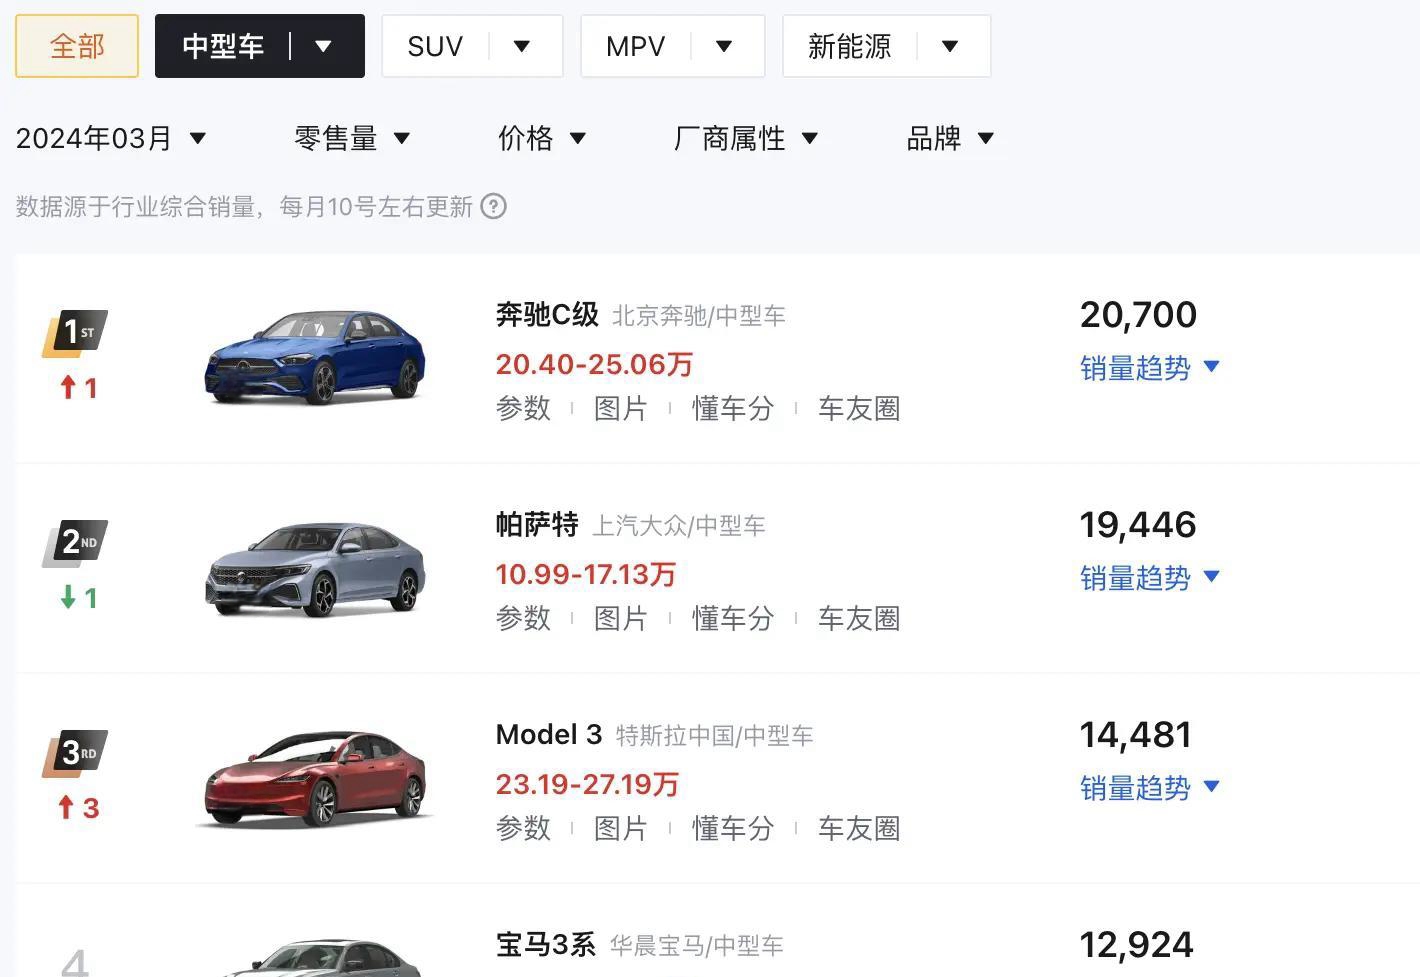
Task: Click the 华晨宝马/中型车 manufacturer label
Action: [x=696, y=946]
